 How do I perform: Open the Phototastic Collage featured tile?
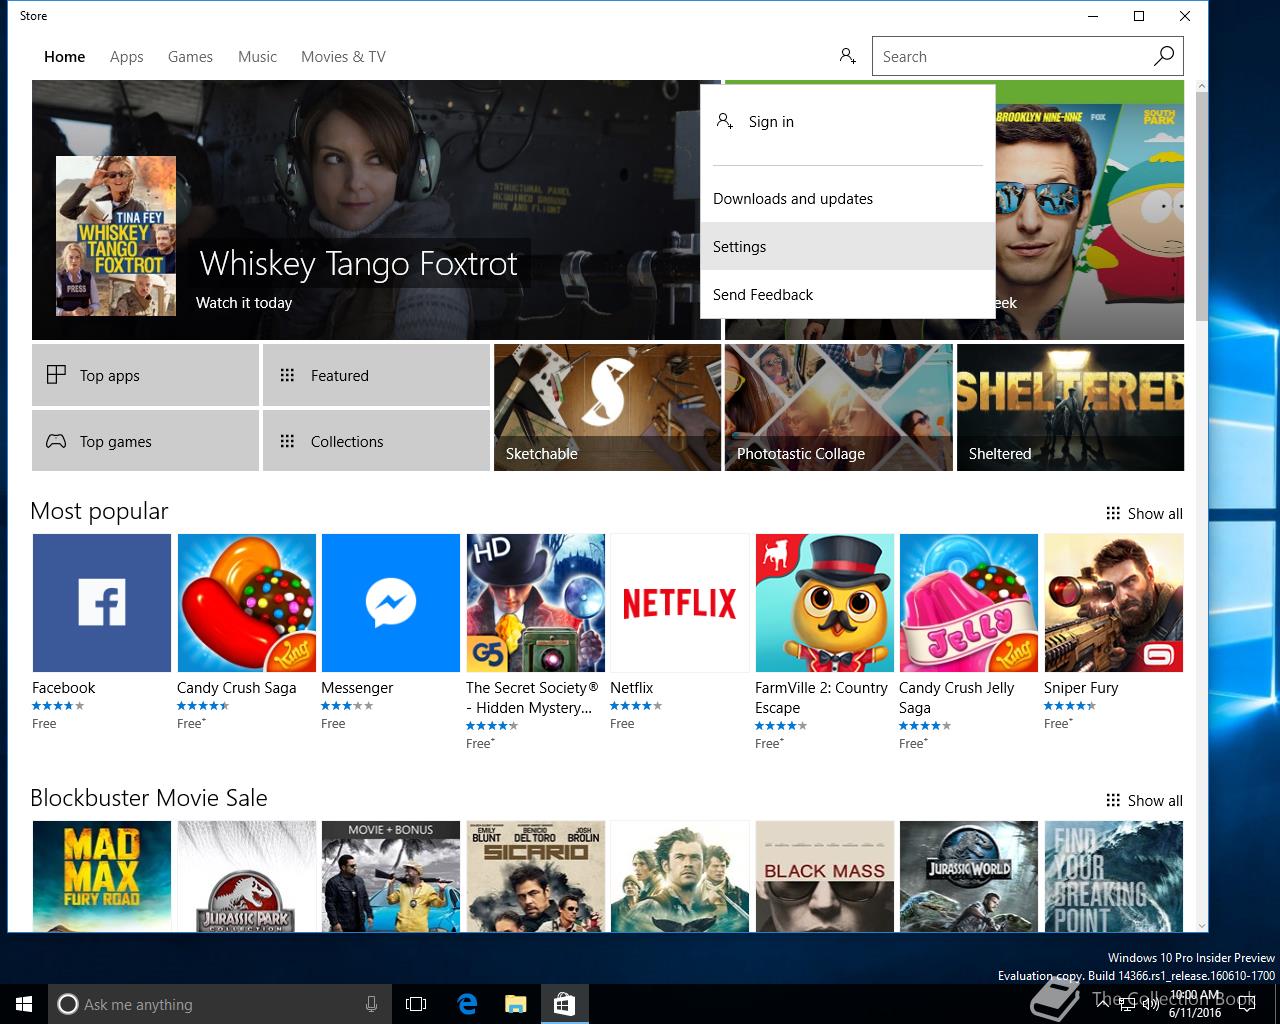[839, 407]
